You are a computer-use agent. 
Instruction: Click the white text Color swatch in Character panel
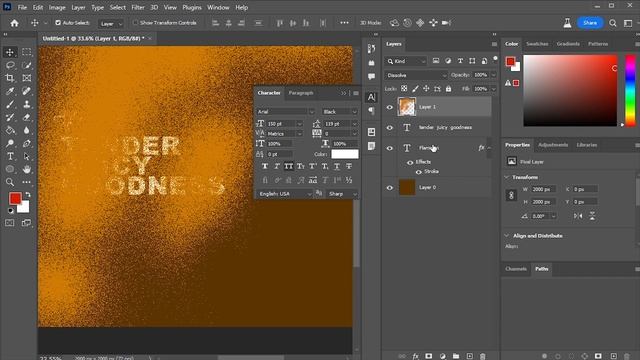344,154
